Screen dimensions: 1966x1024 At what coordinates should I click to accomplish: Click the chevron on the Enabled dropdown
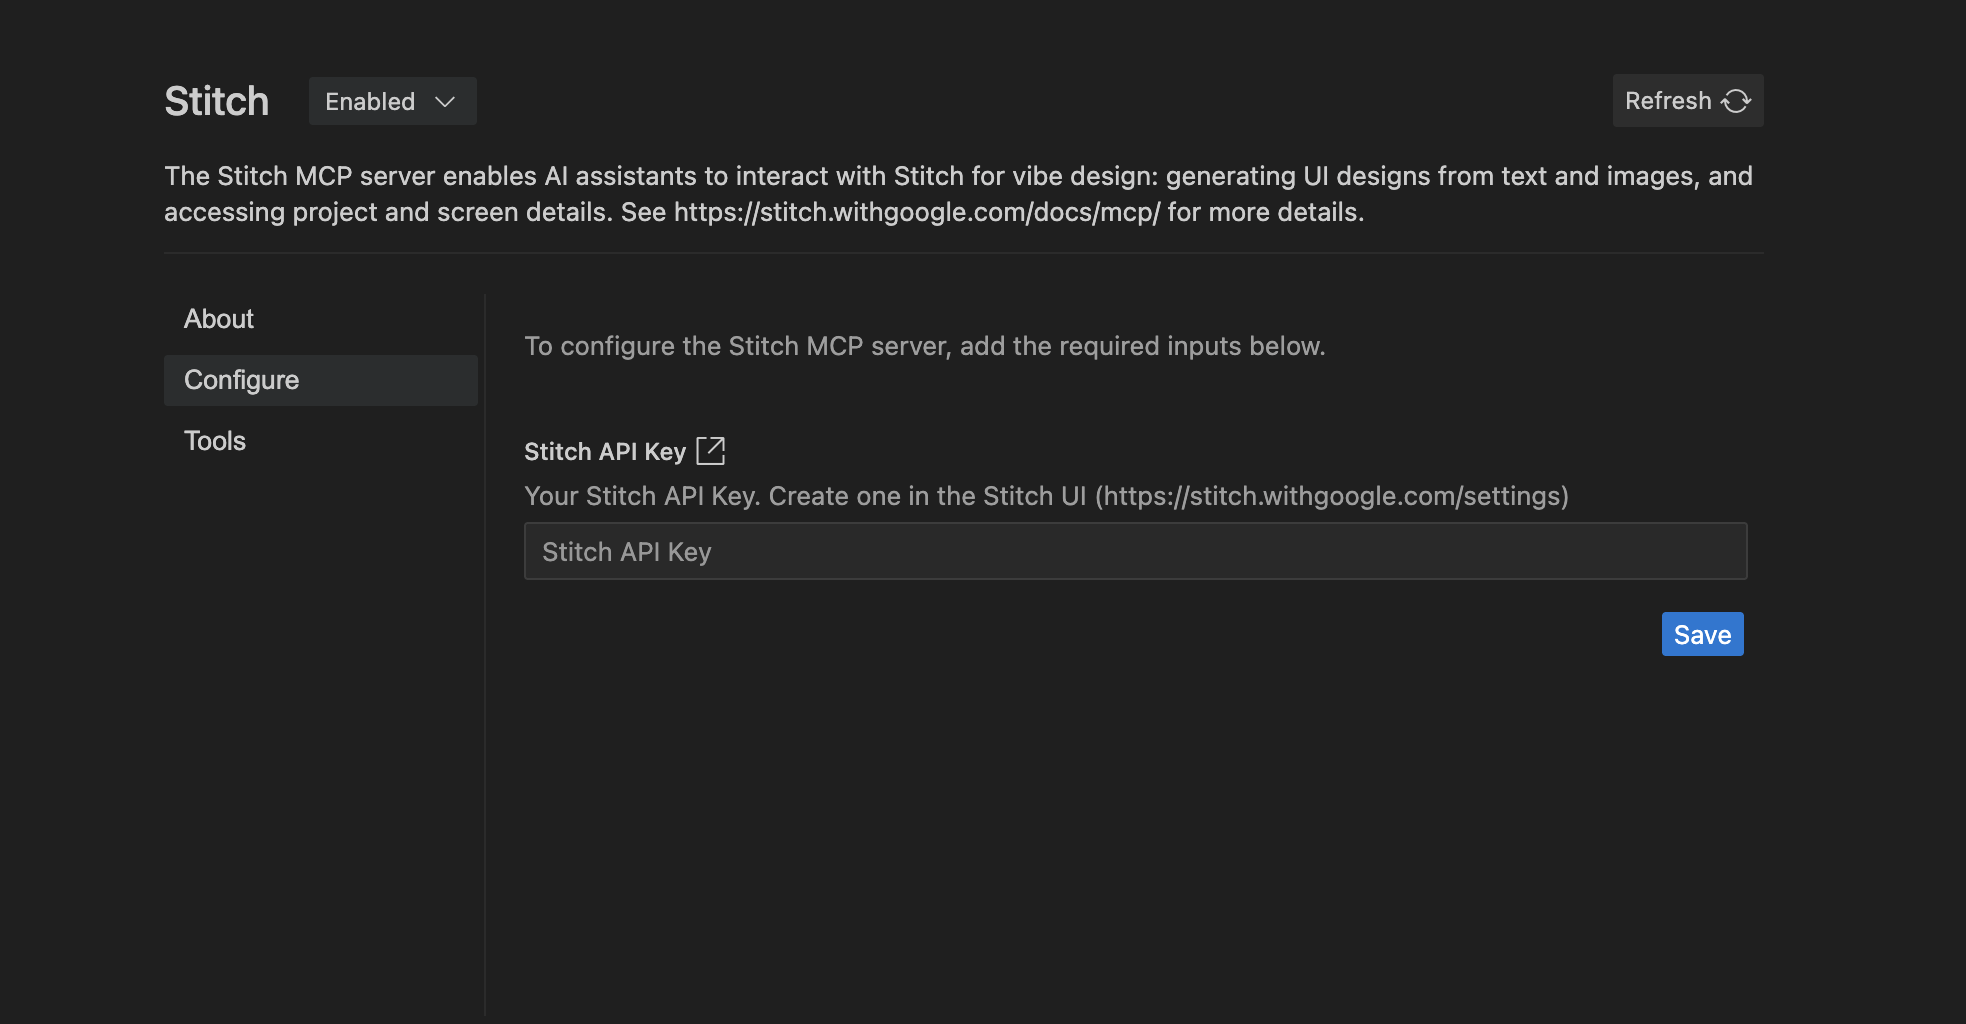coord(446,101)
